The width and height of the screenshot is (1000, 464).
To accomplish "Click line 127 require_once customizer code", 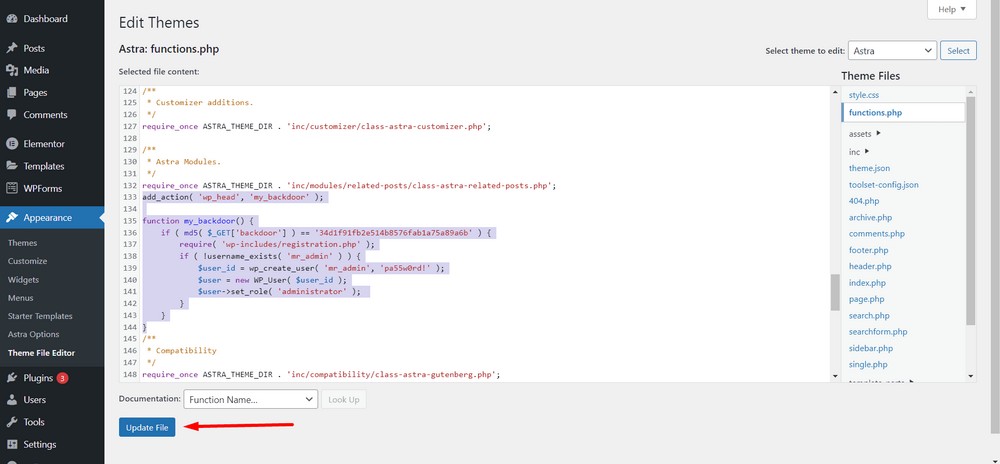I will pos(317,127).
